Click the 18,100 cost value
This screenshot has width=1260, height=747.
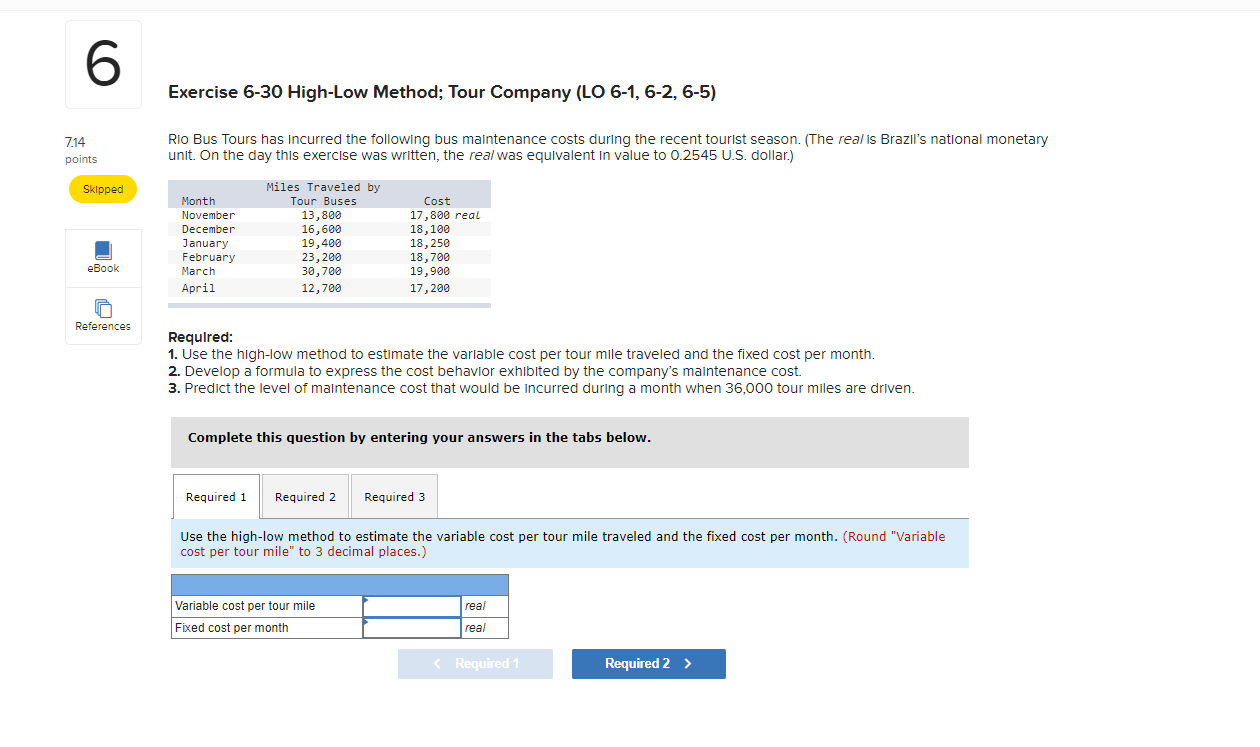click(x=430, y=229)
